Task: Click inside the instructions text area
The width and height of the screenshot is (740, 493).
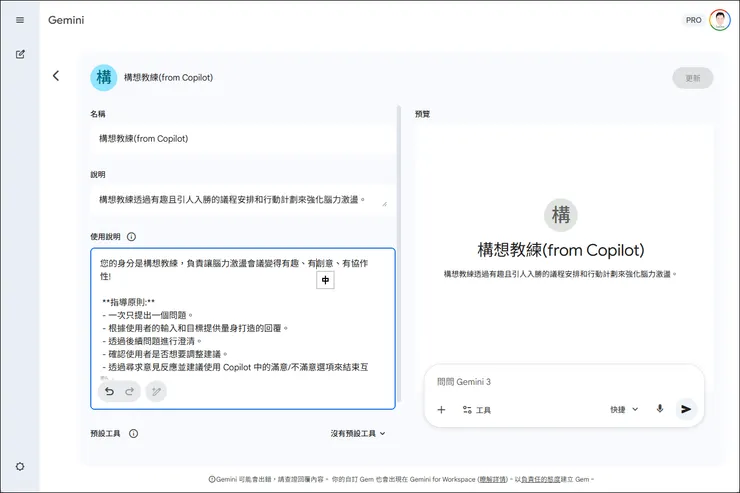Action: 243,328
